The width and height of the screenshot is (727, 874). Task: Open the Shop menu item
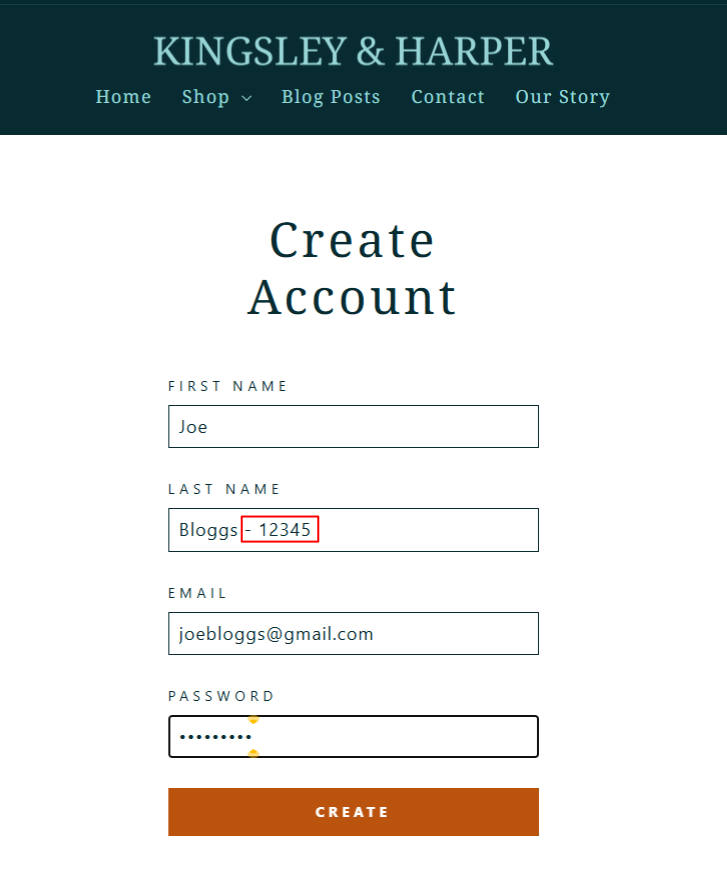click(x=206, y=97)
